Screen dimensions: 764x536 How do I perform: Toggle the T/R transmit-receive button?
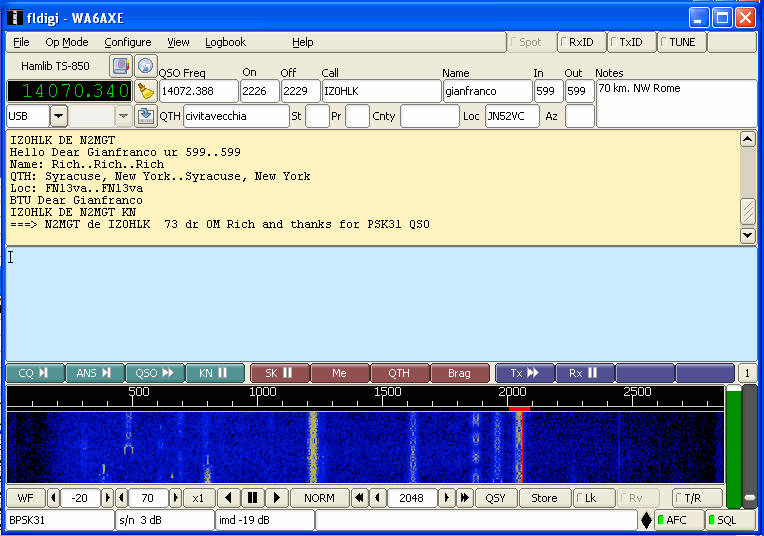[x=697, y=498]
